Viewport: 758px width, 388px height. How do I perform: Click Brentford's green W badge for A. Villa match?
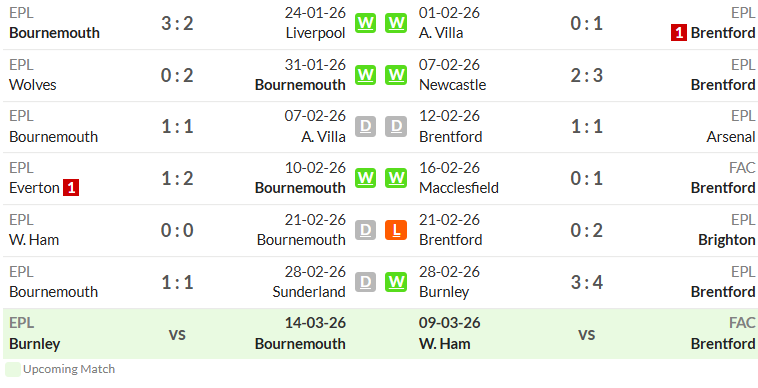(x=396, y=23)
